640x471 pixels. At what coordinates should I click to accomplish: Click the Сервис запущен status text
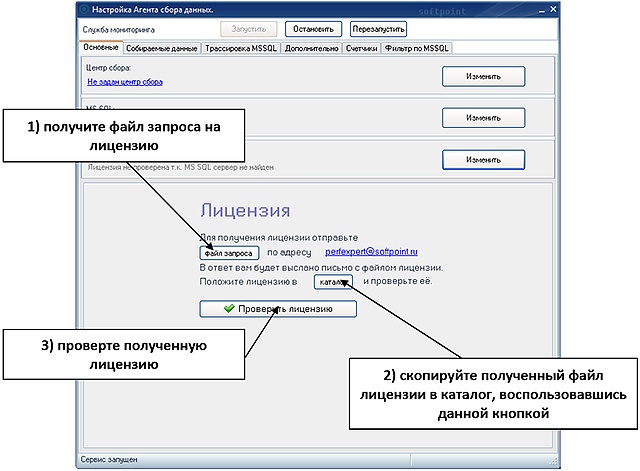tap(109, 460)
